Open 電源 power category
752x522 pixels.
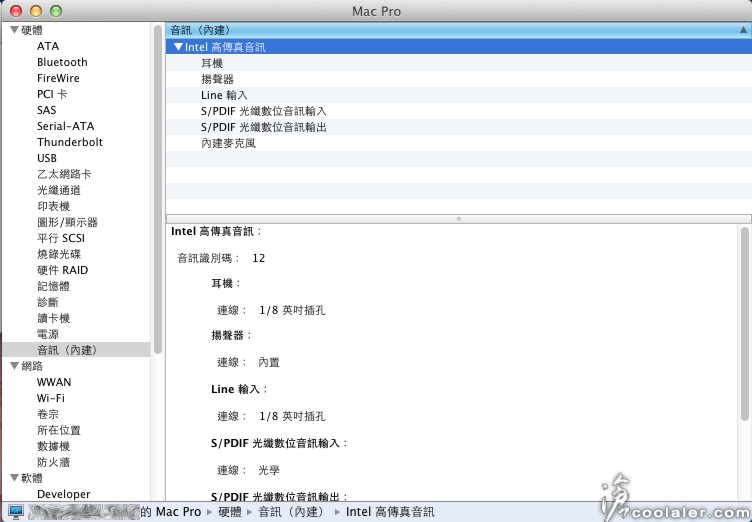(48, 334)
